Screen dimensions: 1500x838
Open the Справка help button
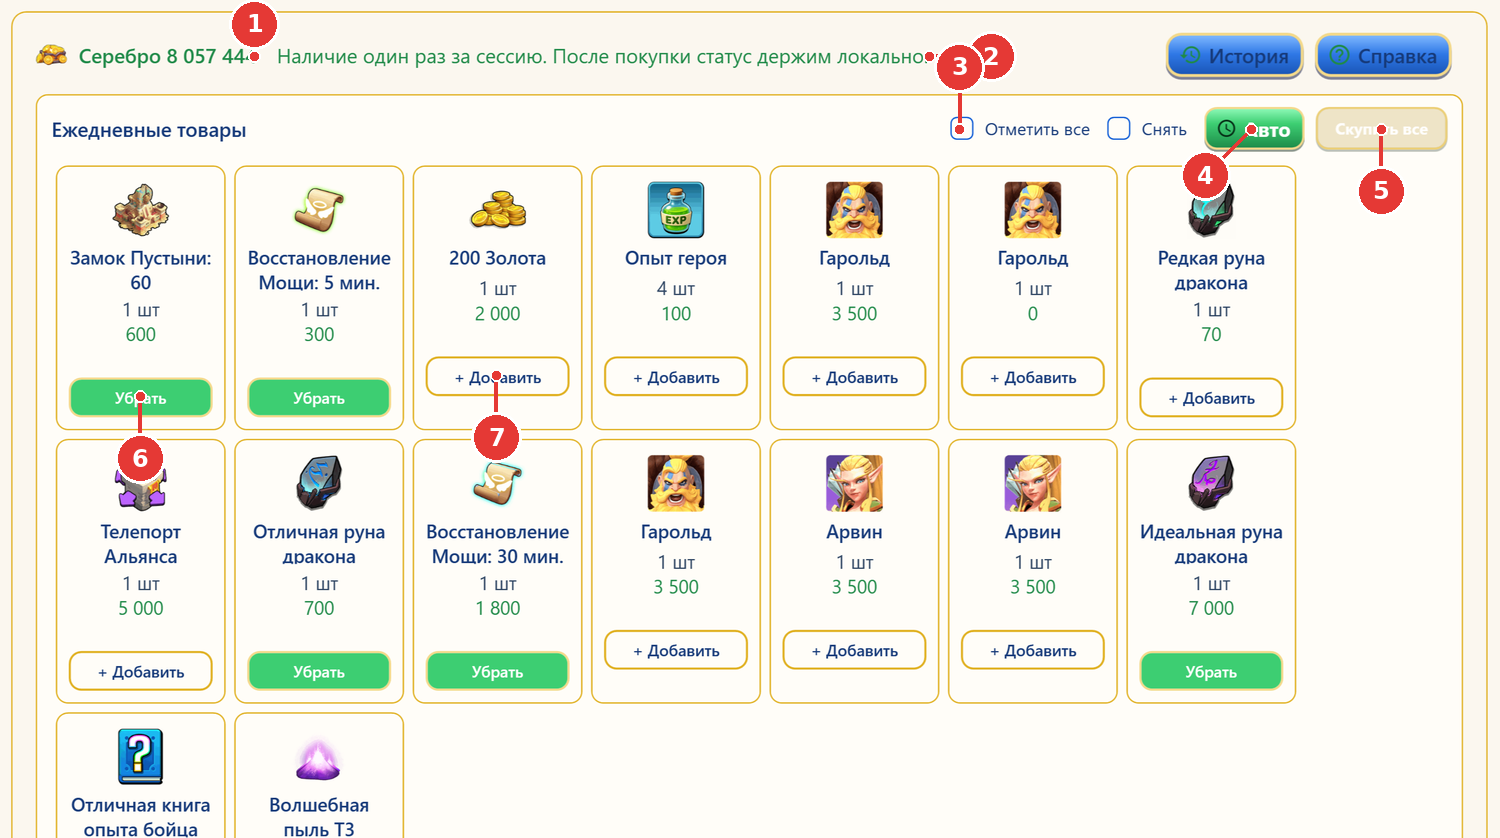(x=1383, y=56)
